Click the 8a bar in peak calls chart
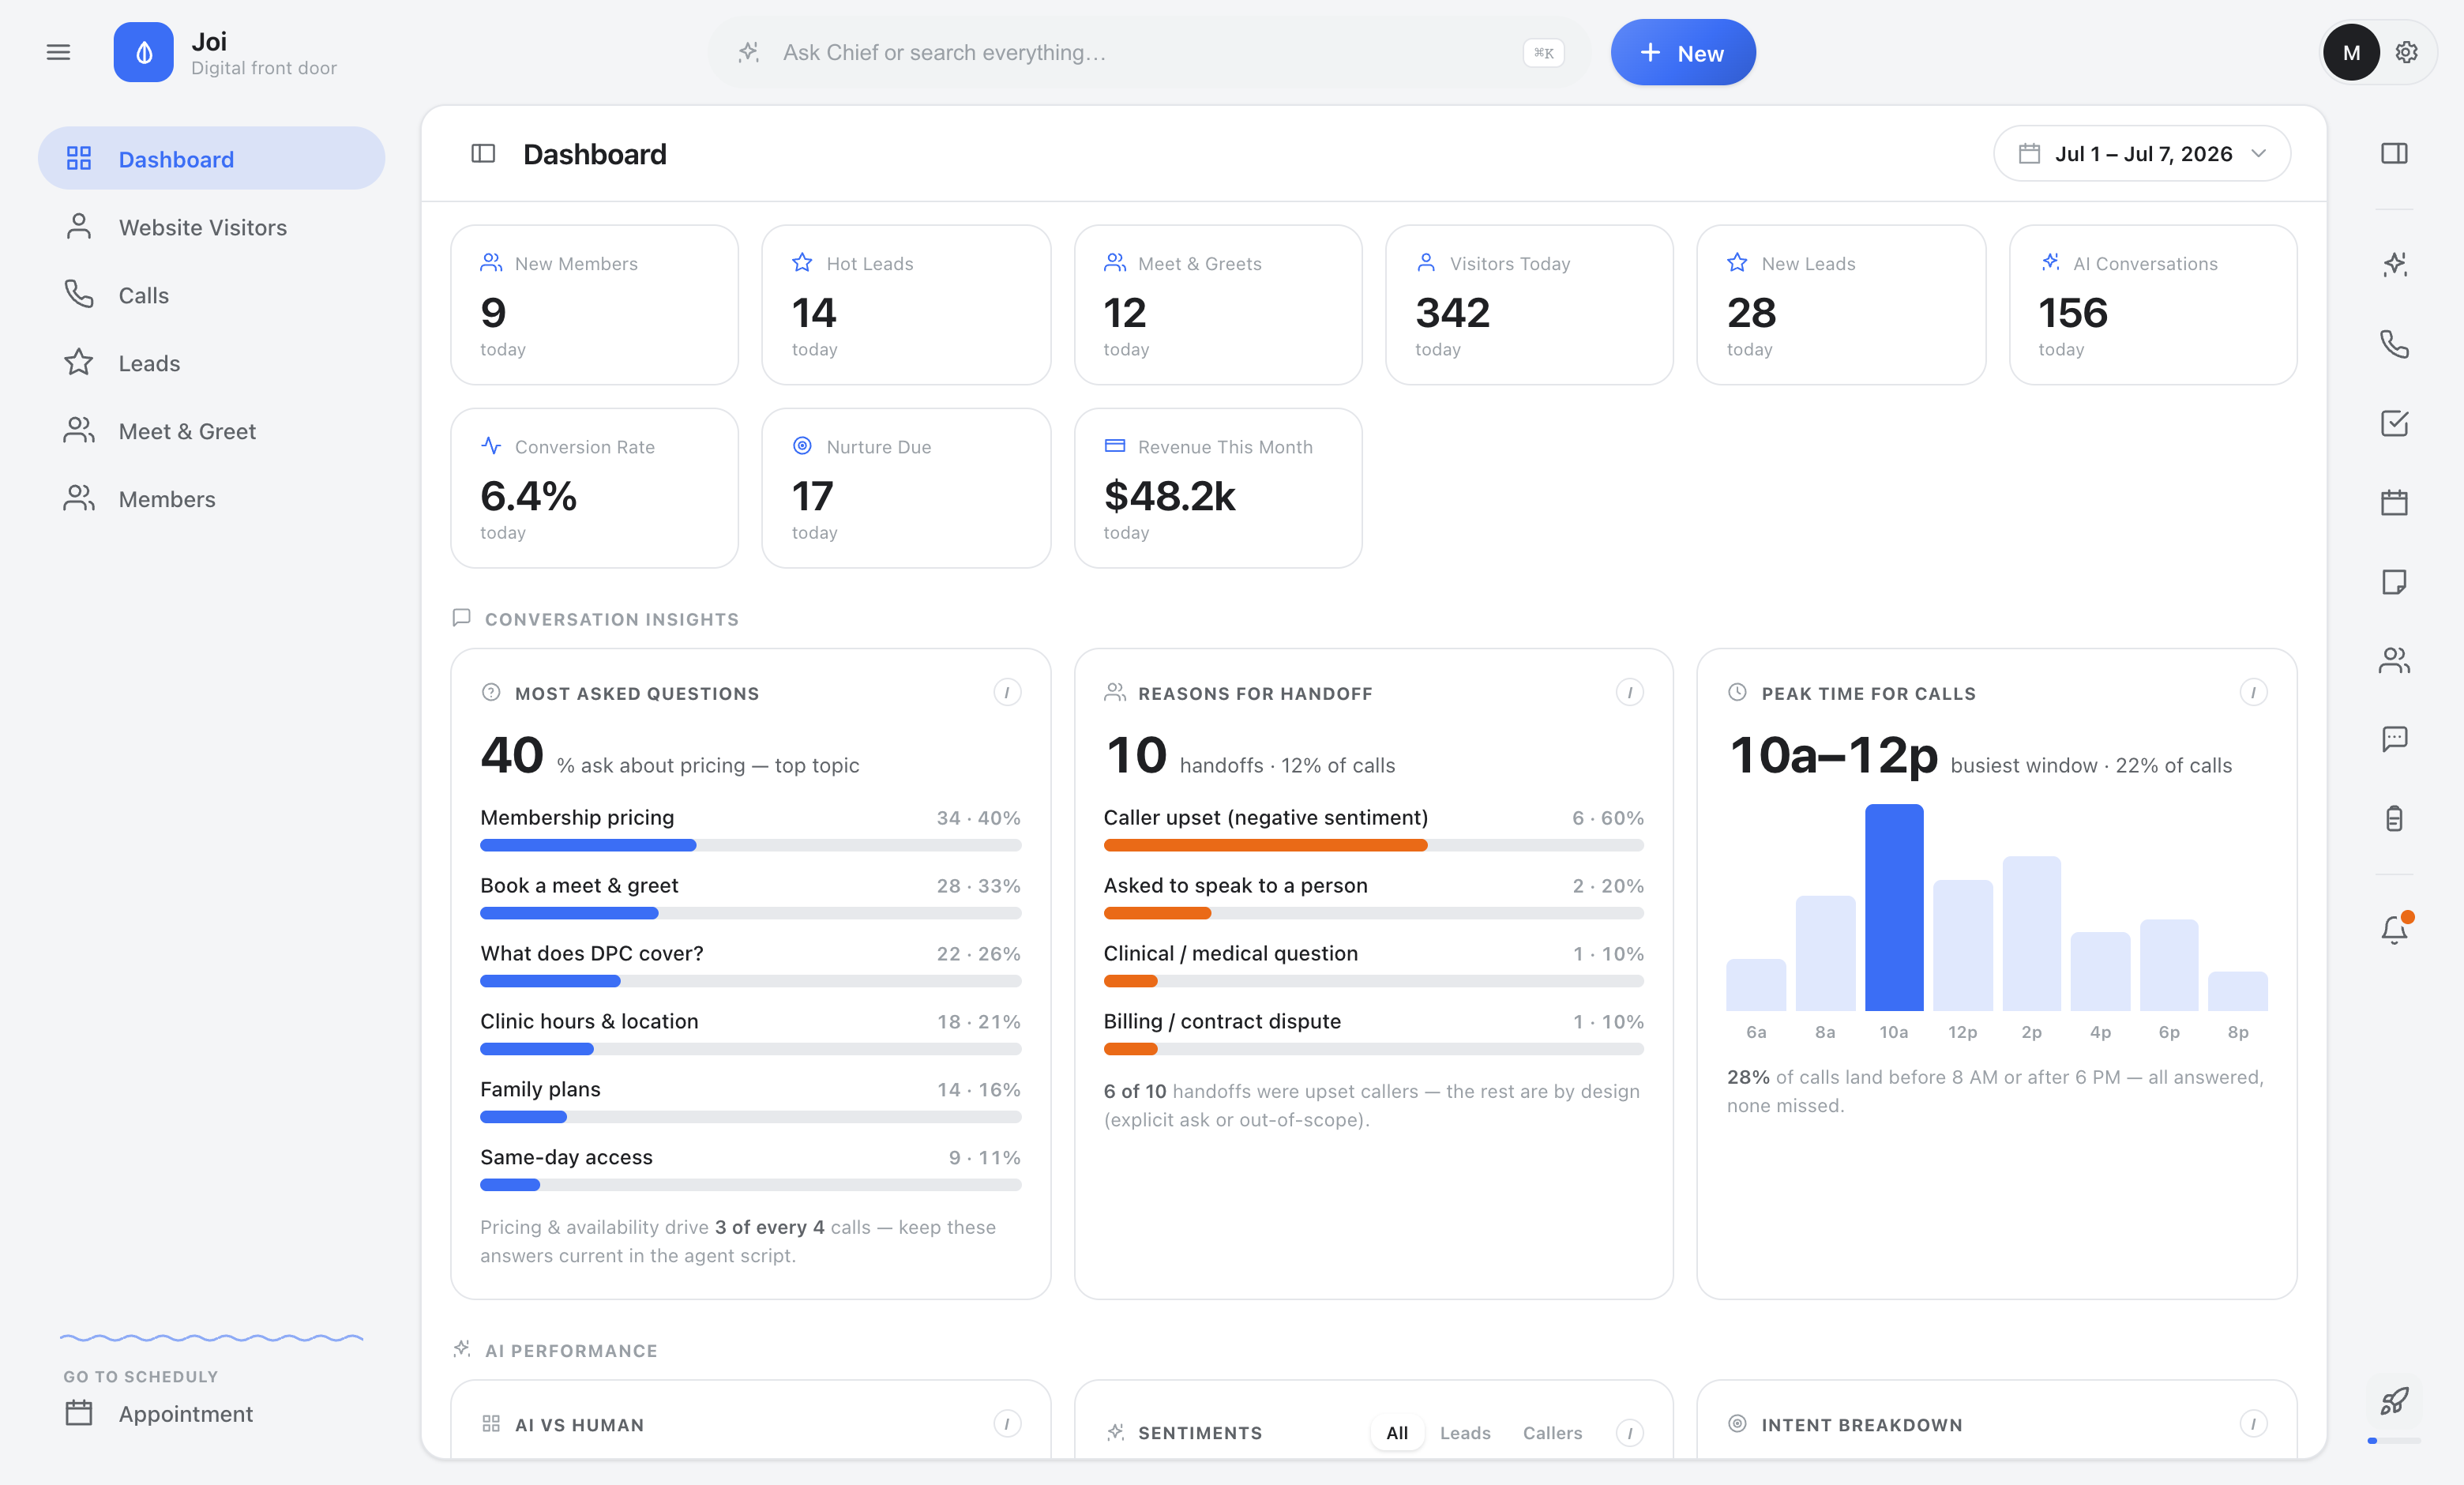This screenshot has height=1485, width=2464. click(1825, 953)
